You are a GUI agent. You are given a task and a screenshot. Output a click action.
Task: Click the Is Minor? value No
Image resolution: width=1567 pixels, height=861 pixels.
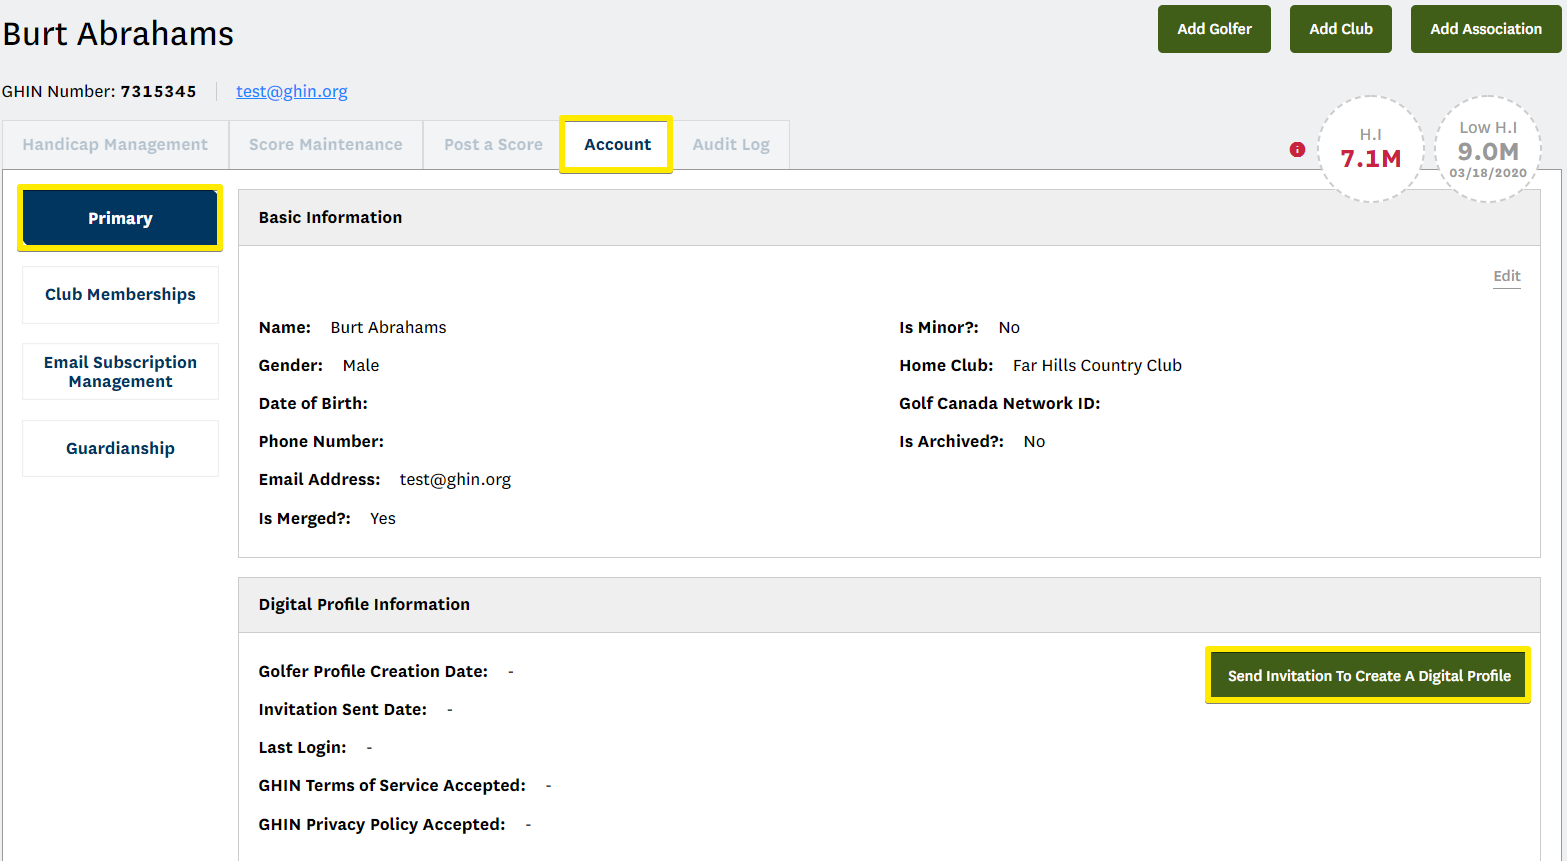(x=1009, y=328)
